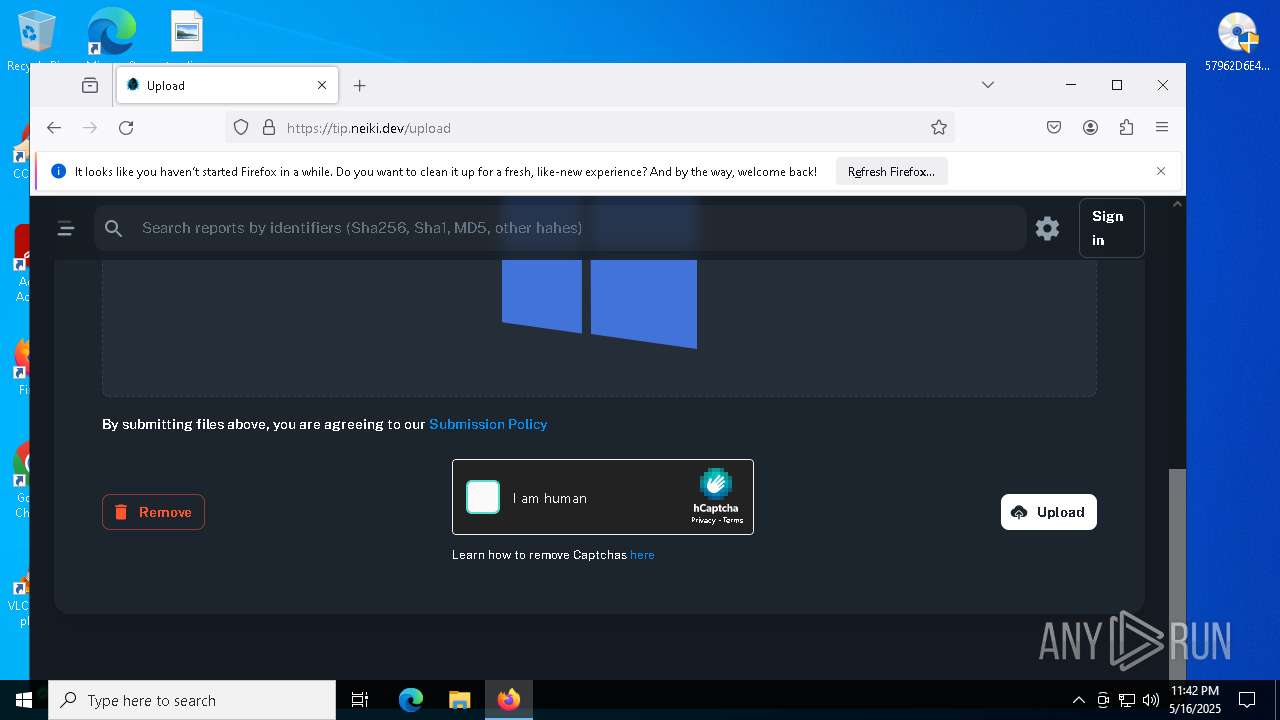The height and width of the screenshot is (720, 1280).
Task: Click the taskbar search box
Action: [x=192, y=700]
